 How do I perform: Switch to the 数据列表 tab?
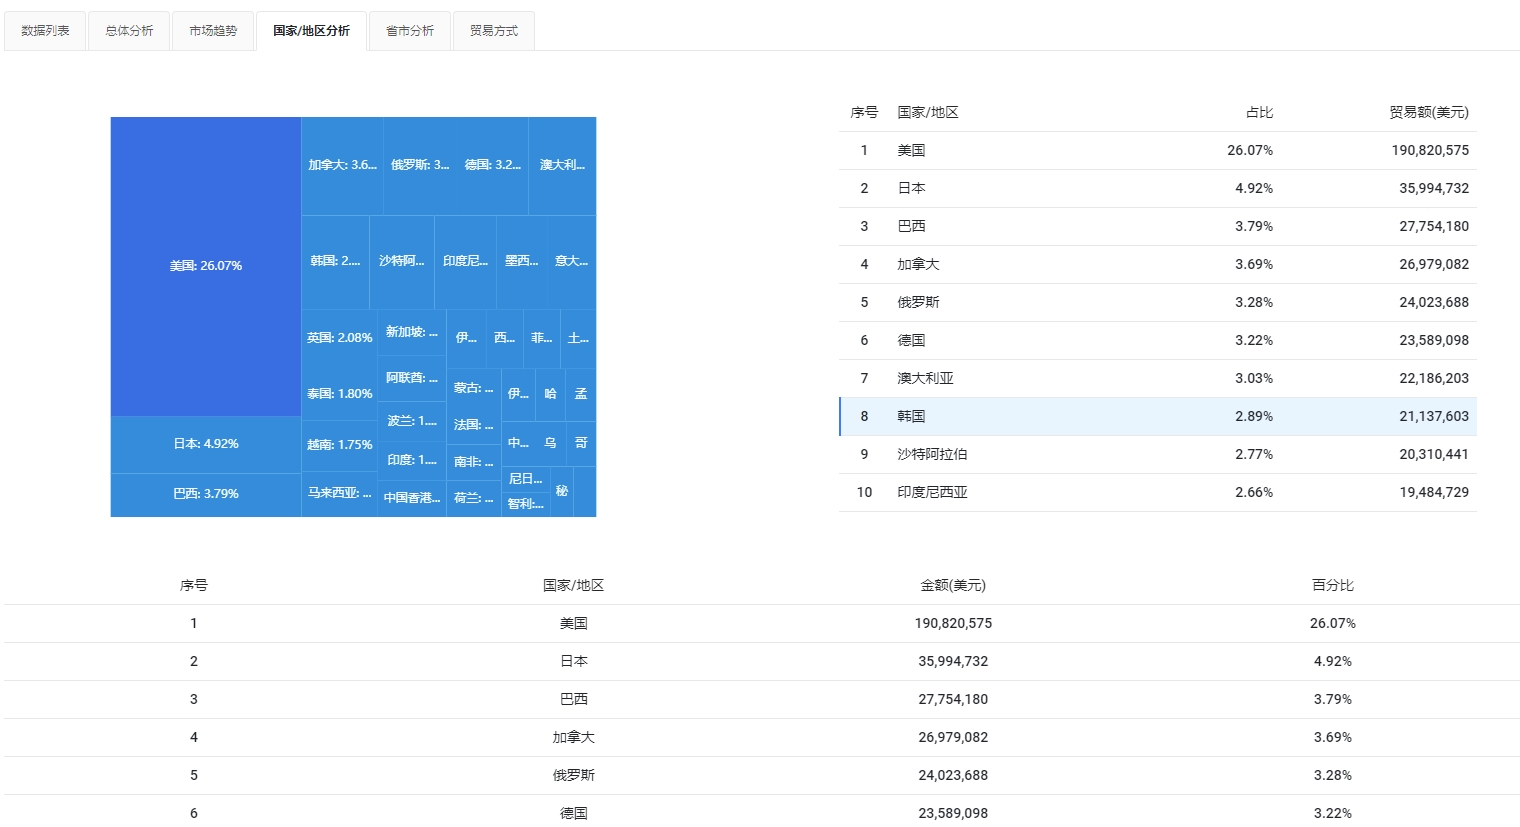pyautogui.click(x=45, y=31)
